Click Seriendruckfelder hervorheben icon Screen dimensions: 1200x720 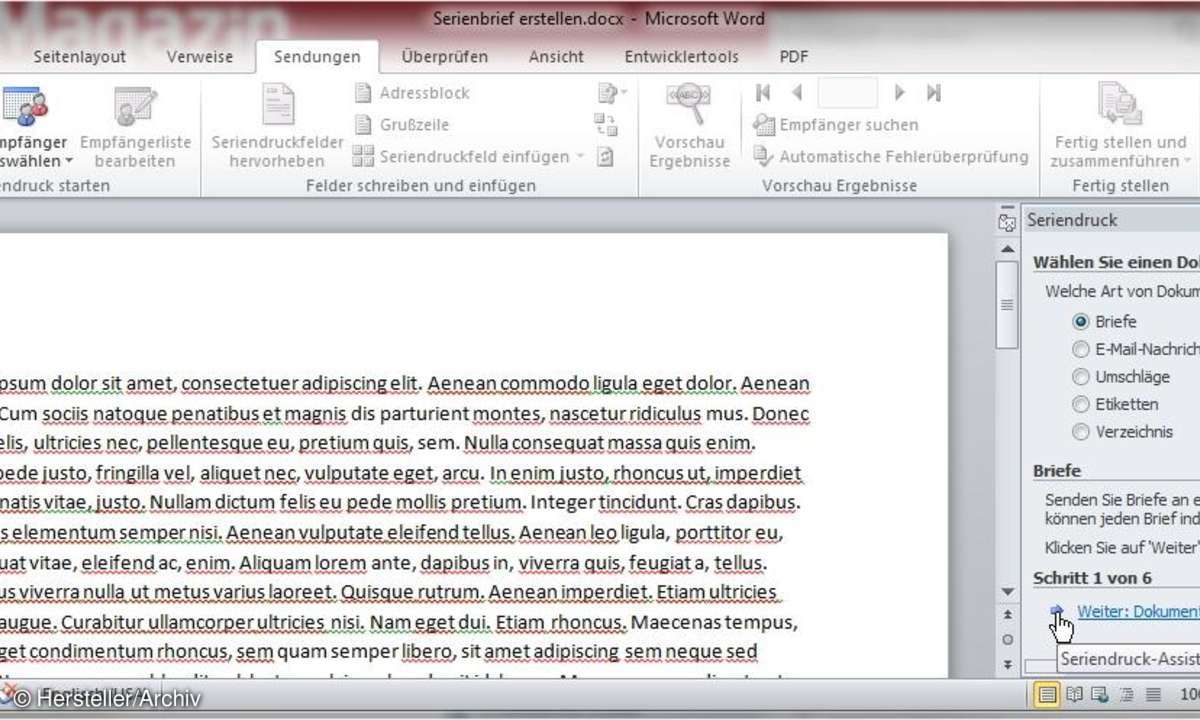pos(277,105)
